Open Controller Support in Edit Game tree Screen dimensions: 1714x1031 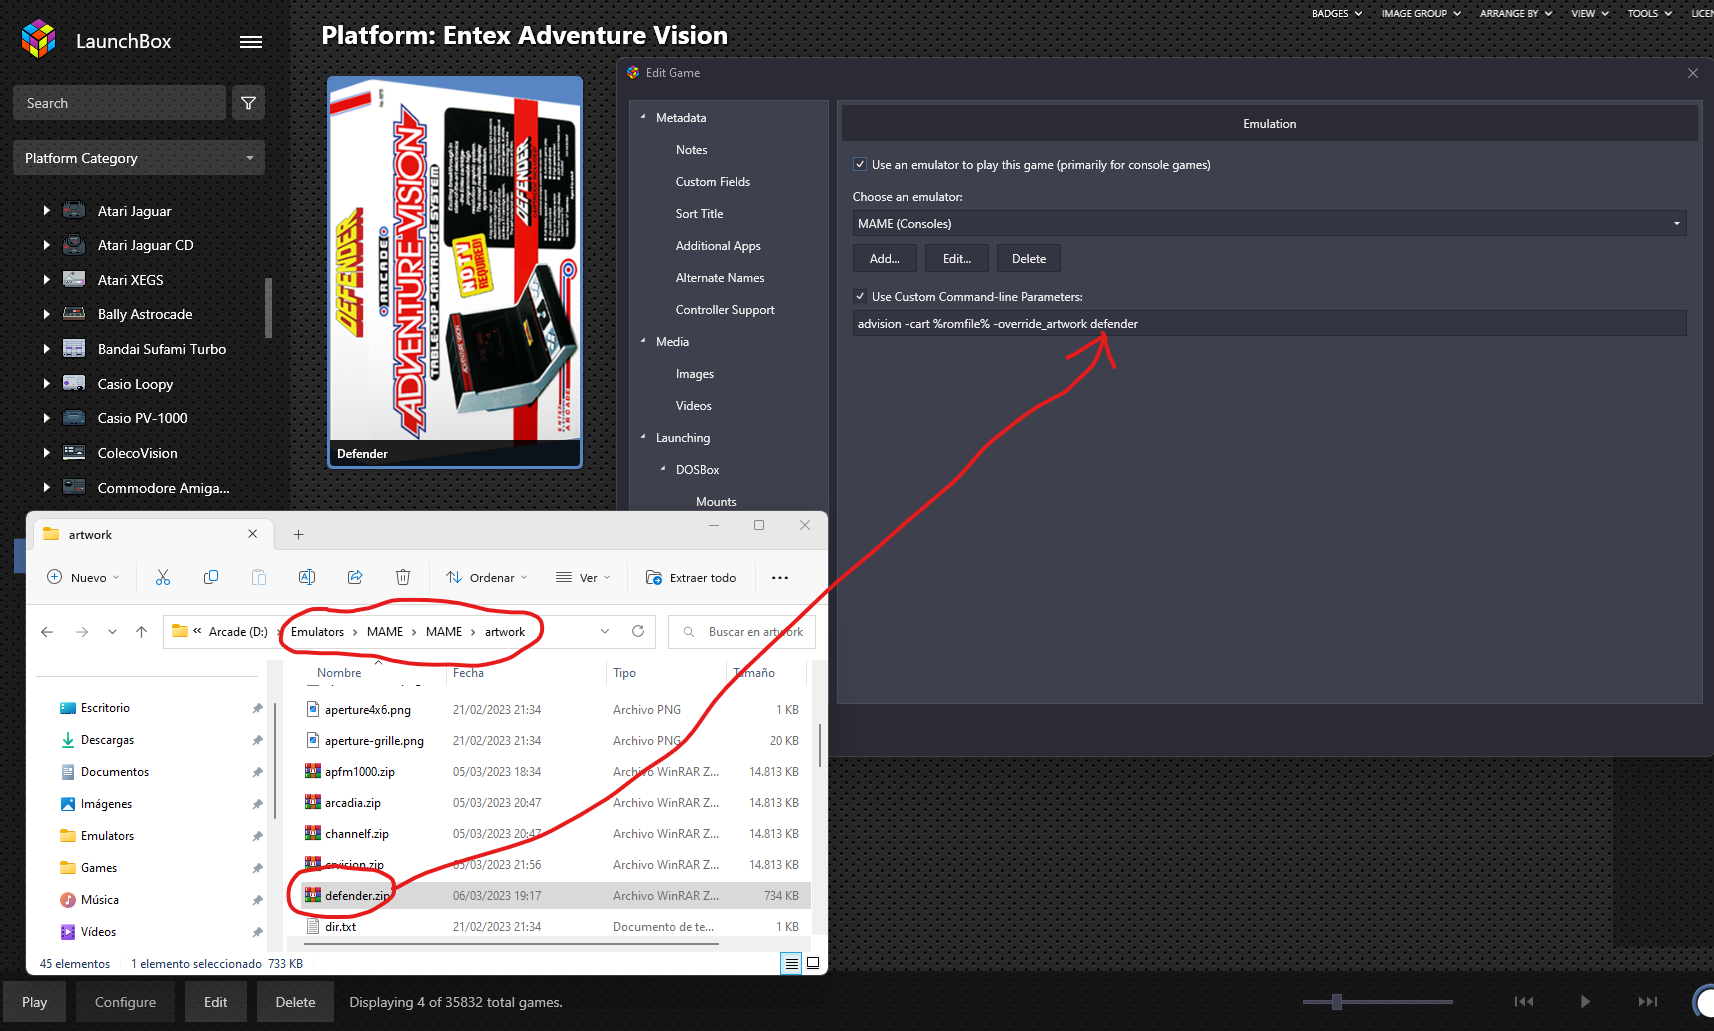tap(725, 309)
